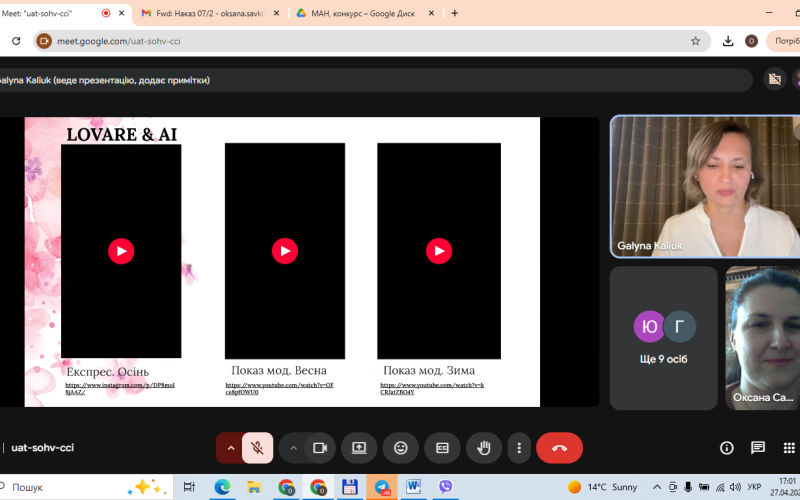Open Task View on the taskbar
Viewport: 800px width, 500px height.
click(x=189, y=487)
